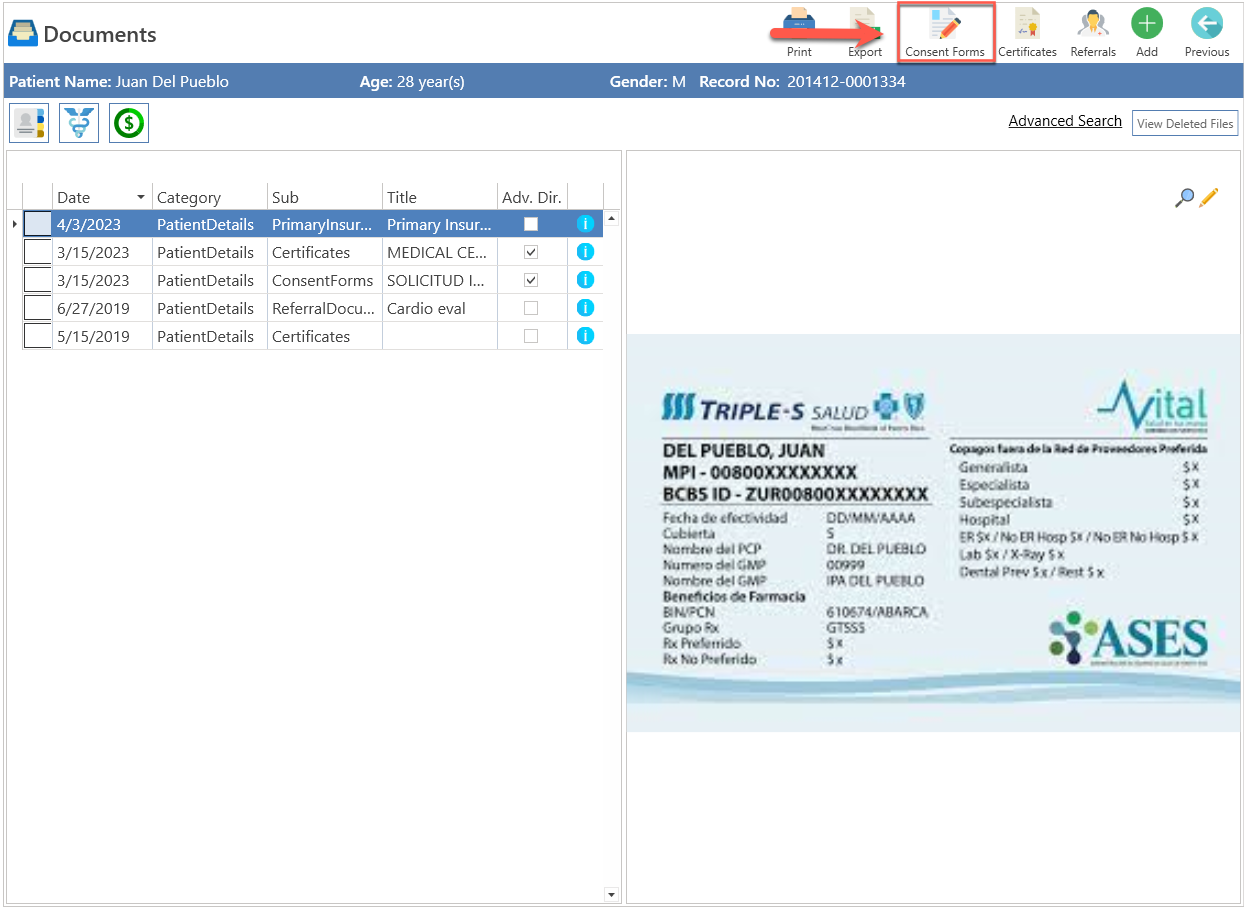
Task: Check Adv. Dir. for Cardio eval row
Action: (x=531, y=308)
